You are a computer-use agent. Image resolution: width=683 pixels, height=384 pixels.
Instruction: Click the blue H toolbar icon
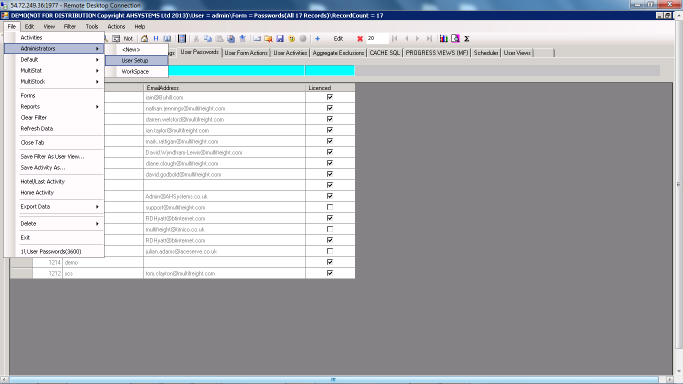click(156, 39)
